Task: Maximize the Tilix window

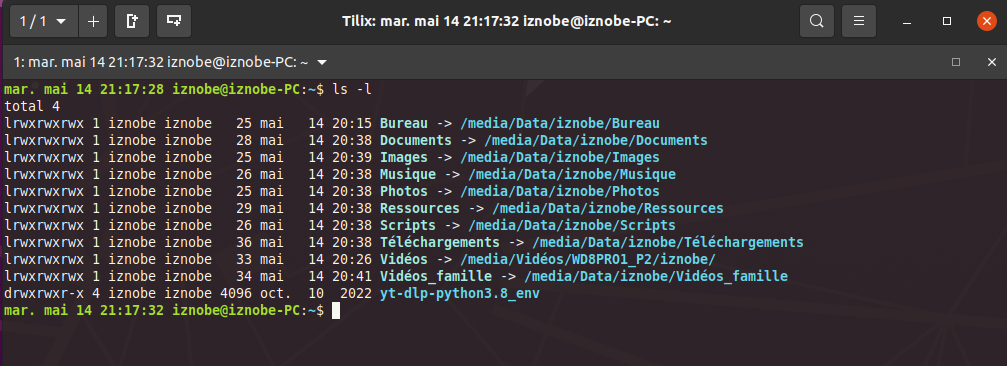Action: pos(947,21)
